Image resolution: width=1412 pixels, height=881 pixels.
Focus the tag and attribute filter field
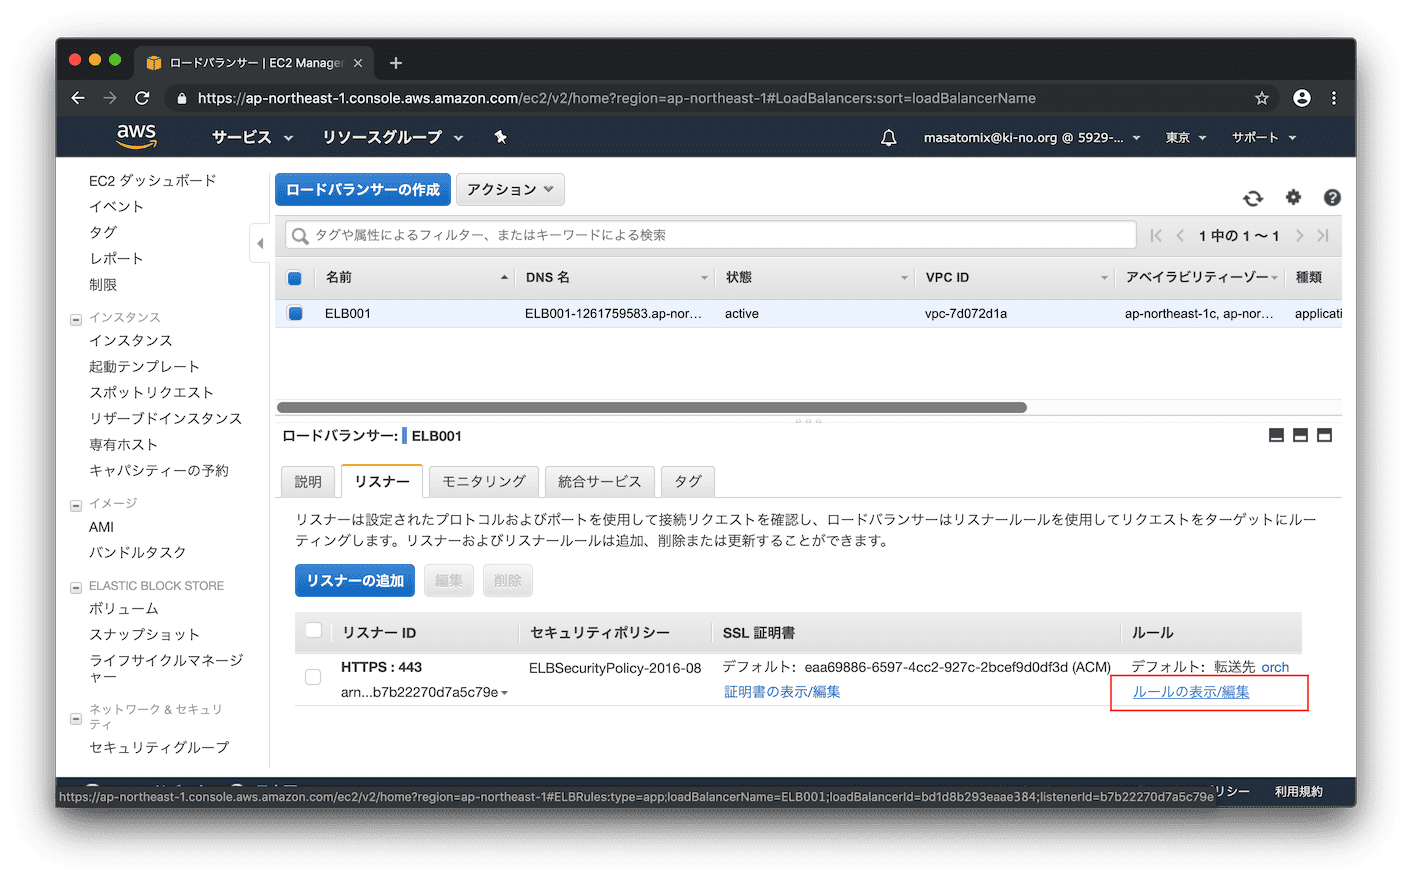coord(711,235)
